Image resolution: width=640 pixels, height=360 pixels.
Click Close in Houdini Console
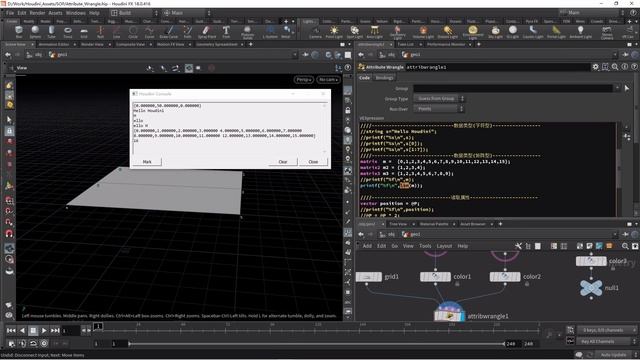(x=313, y=162)
